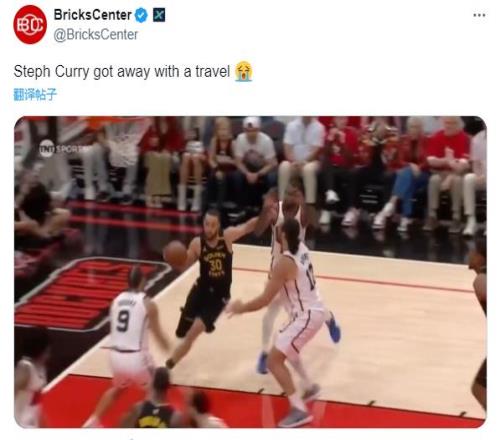Click the blue verified checkmark badge
The height and width of the screenshot is (440, 500).
click(141, 15)
